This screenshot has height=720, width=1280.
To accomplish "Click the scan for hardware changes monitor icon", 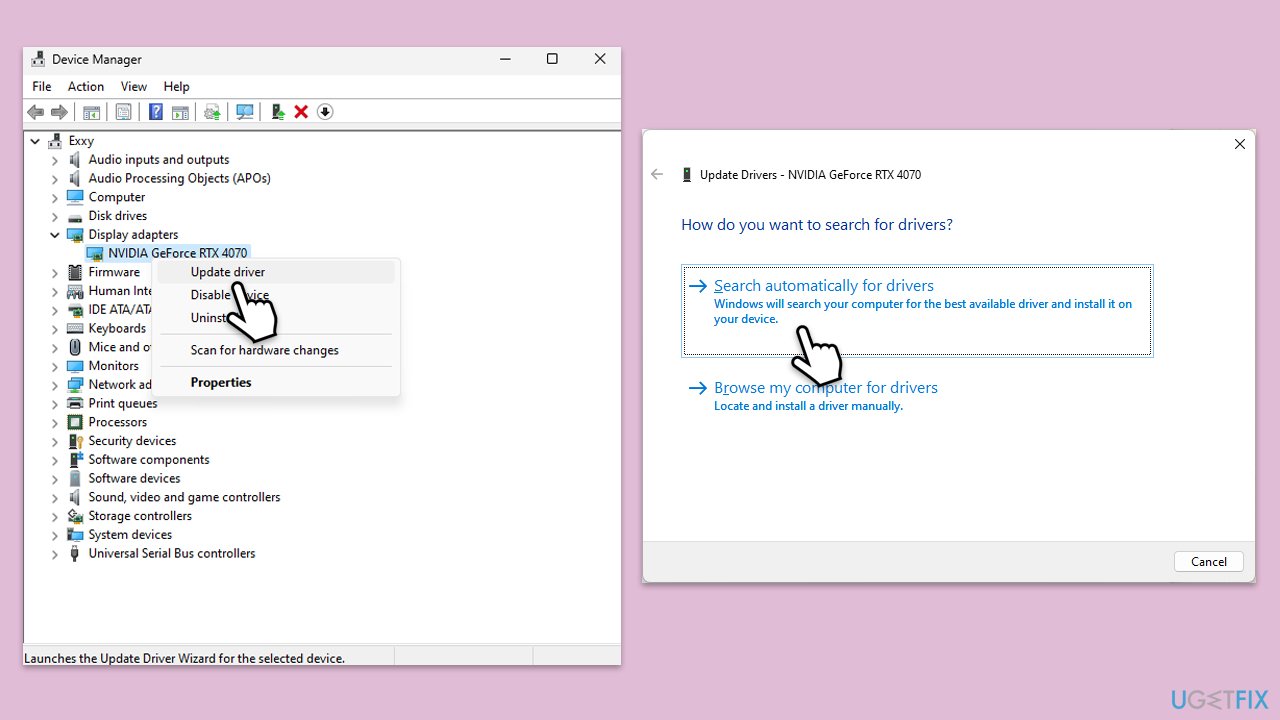I will [x=245, y=112].
